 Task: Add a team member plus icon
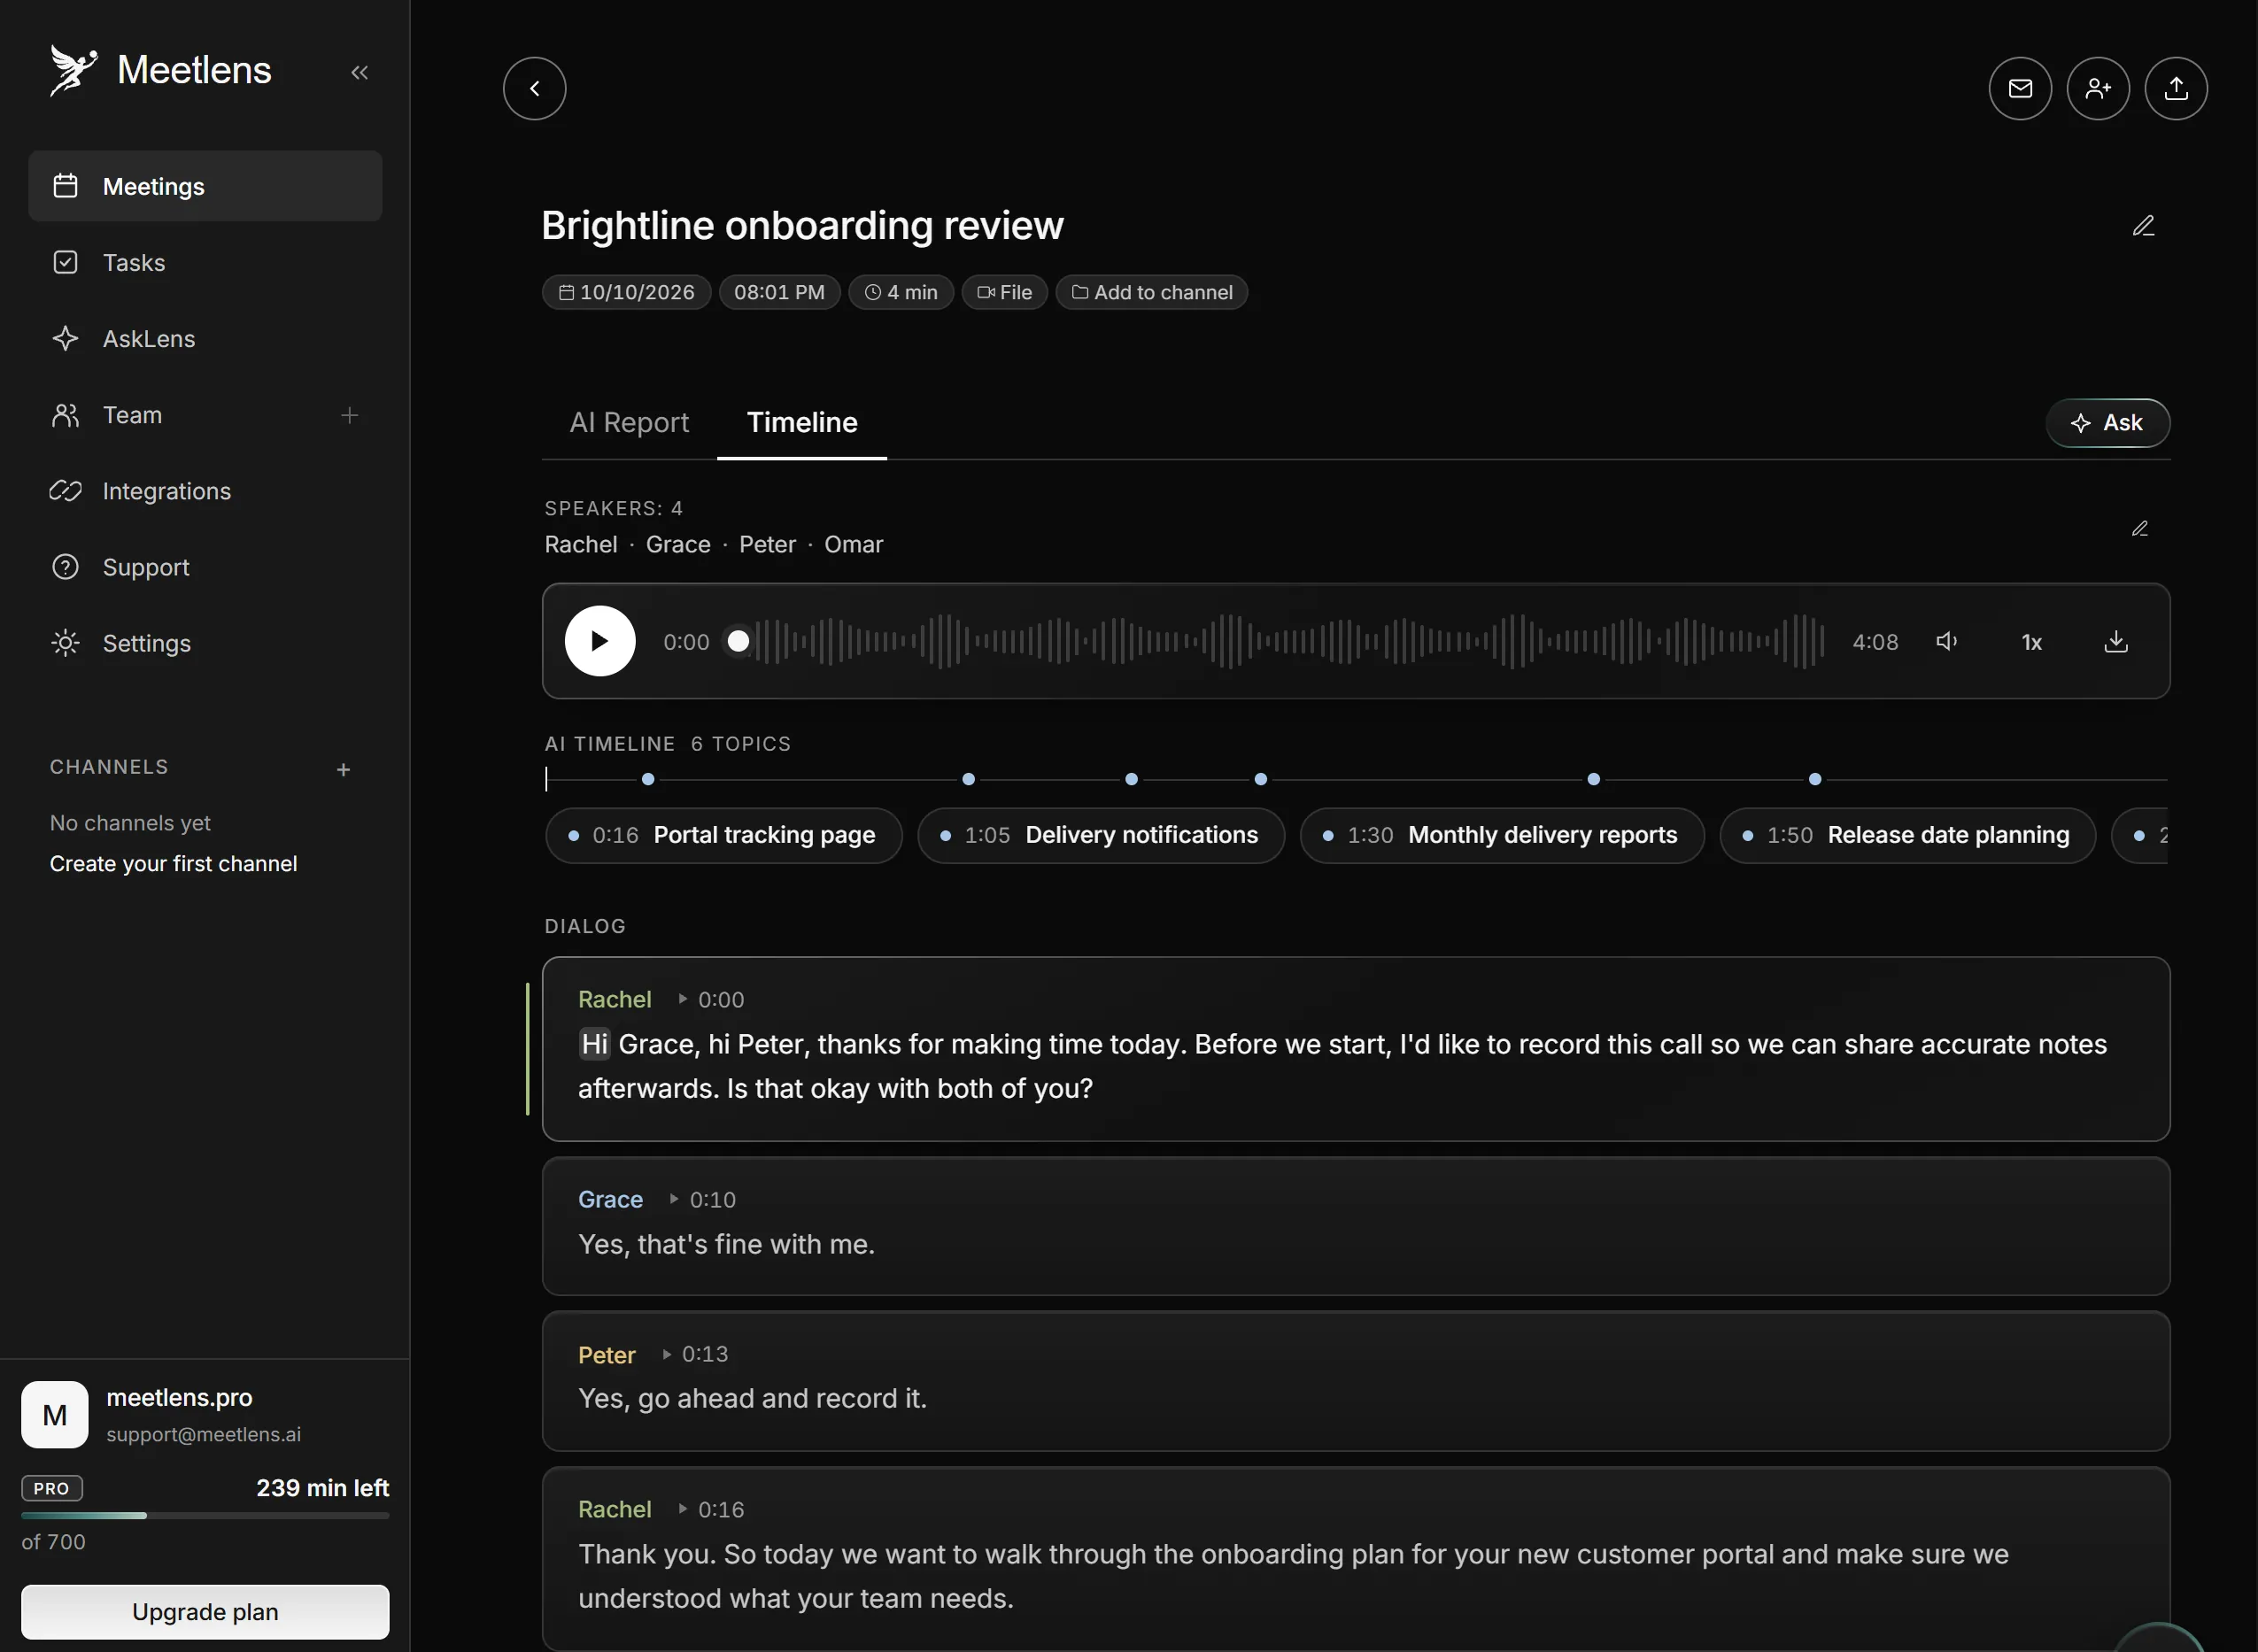[349, 415]
